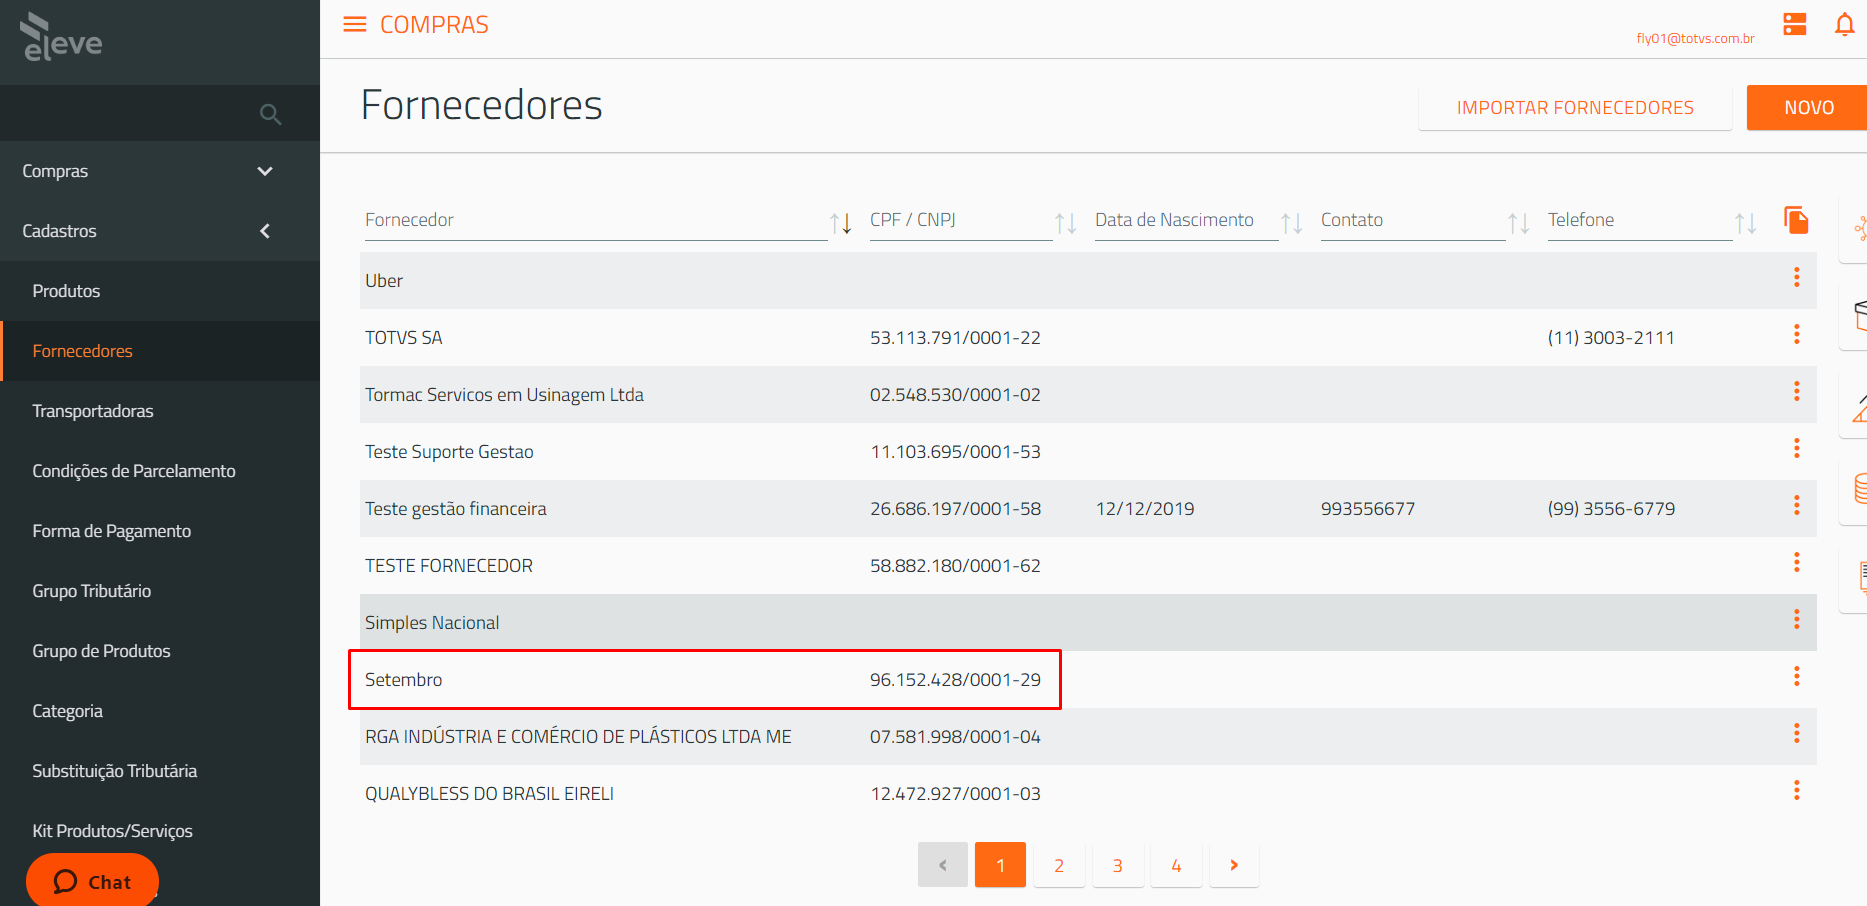
Task: Filter by Fornecedor header field
Action: pos(596,220)
